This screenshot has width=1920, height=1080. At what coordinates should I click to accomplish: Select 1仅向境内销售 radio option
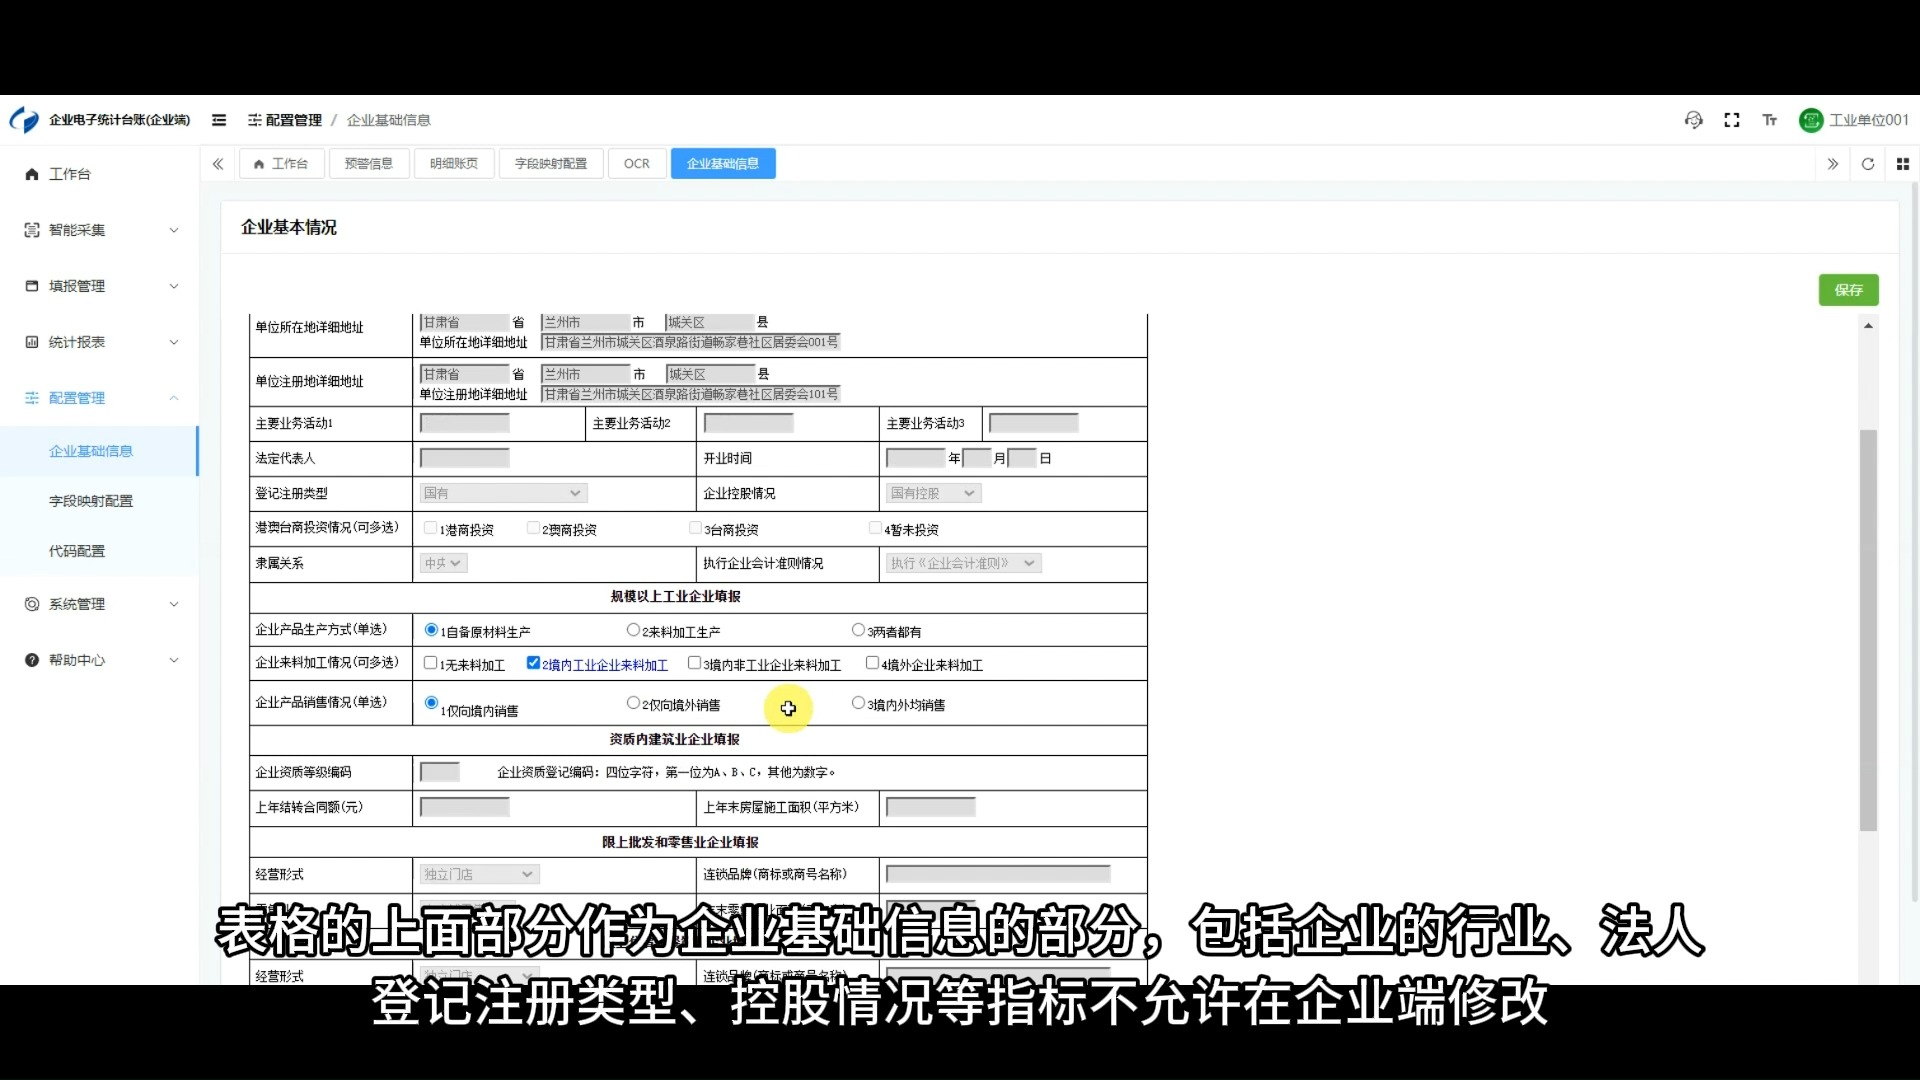tap(431, 703)
